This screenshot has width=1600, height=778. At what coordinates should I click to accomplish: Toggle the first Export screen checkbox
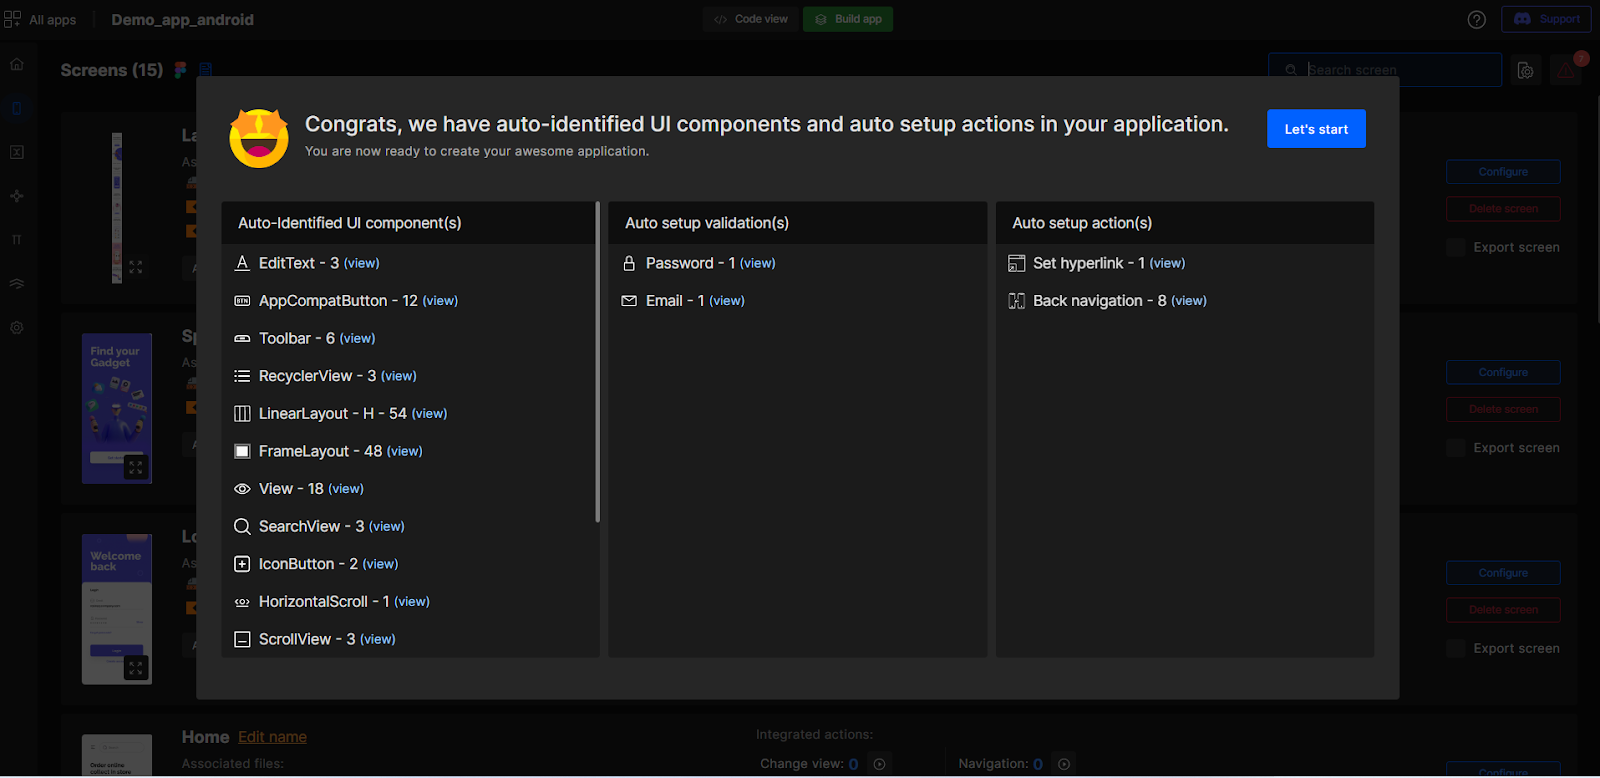pos(1456,248)
